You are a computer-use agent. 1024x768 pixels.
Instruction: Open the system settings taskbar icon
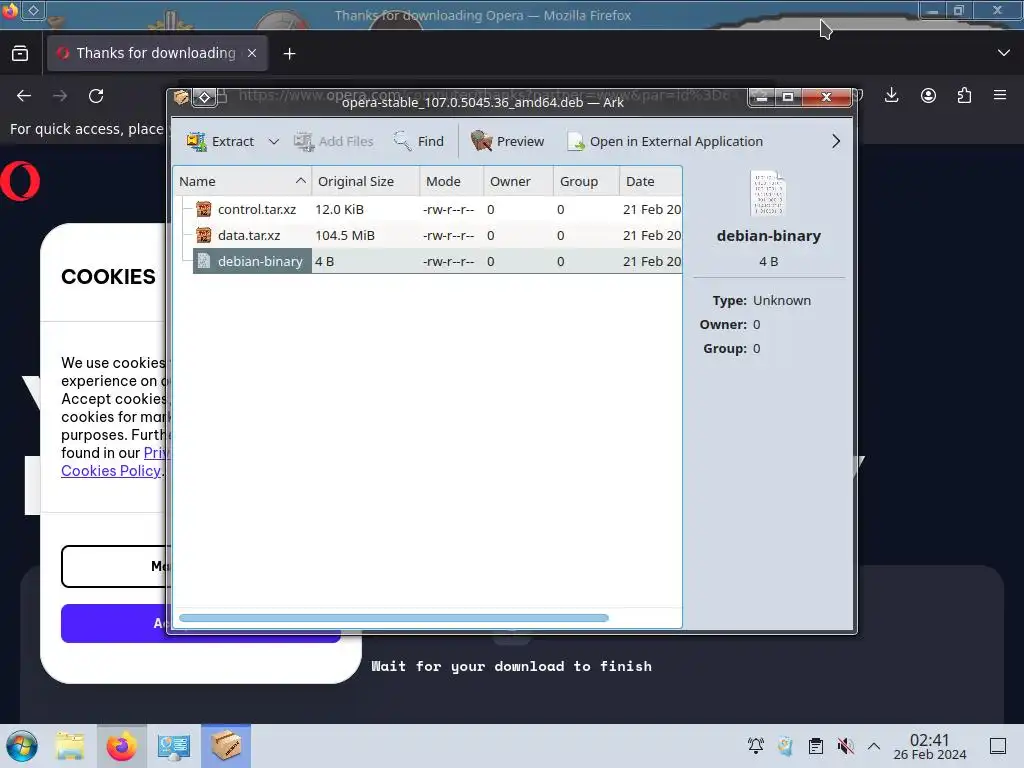coord(174,746)
